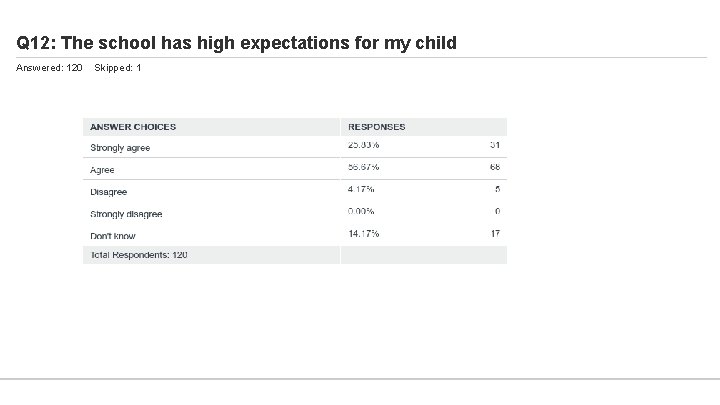The image size is (720, 405).
Task: Click the 'Don't know' row label
Action: pos(114,235)
